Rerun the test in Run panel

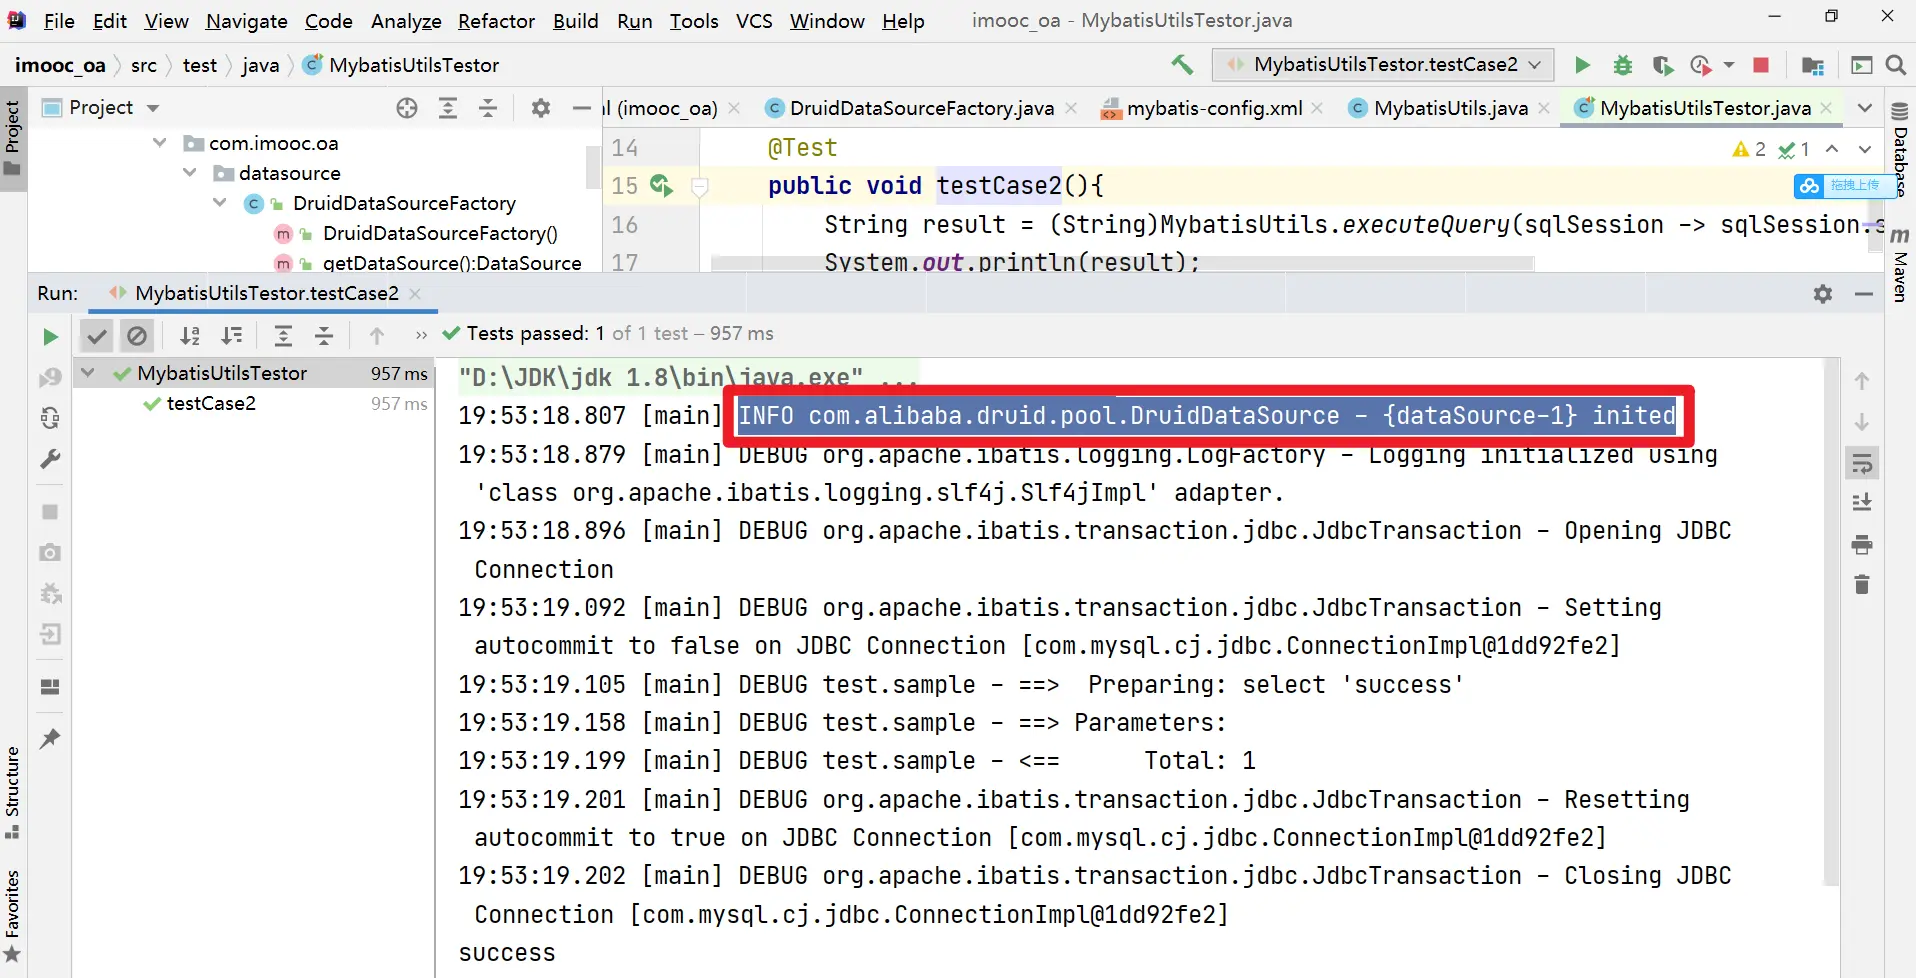click(50, 337)
